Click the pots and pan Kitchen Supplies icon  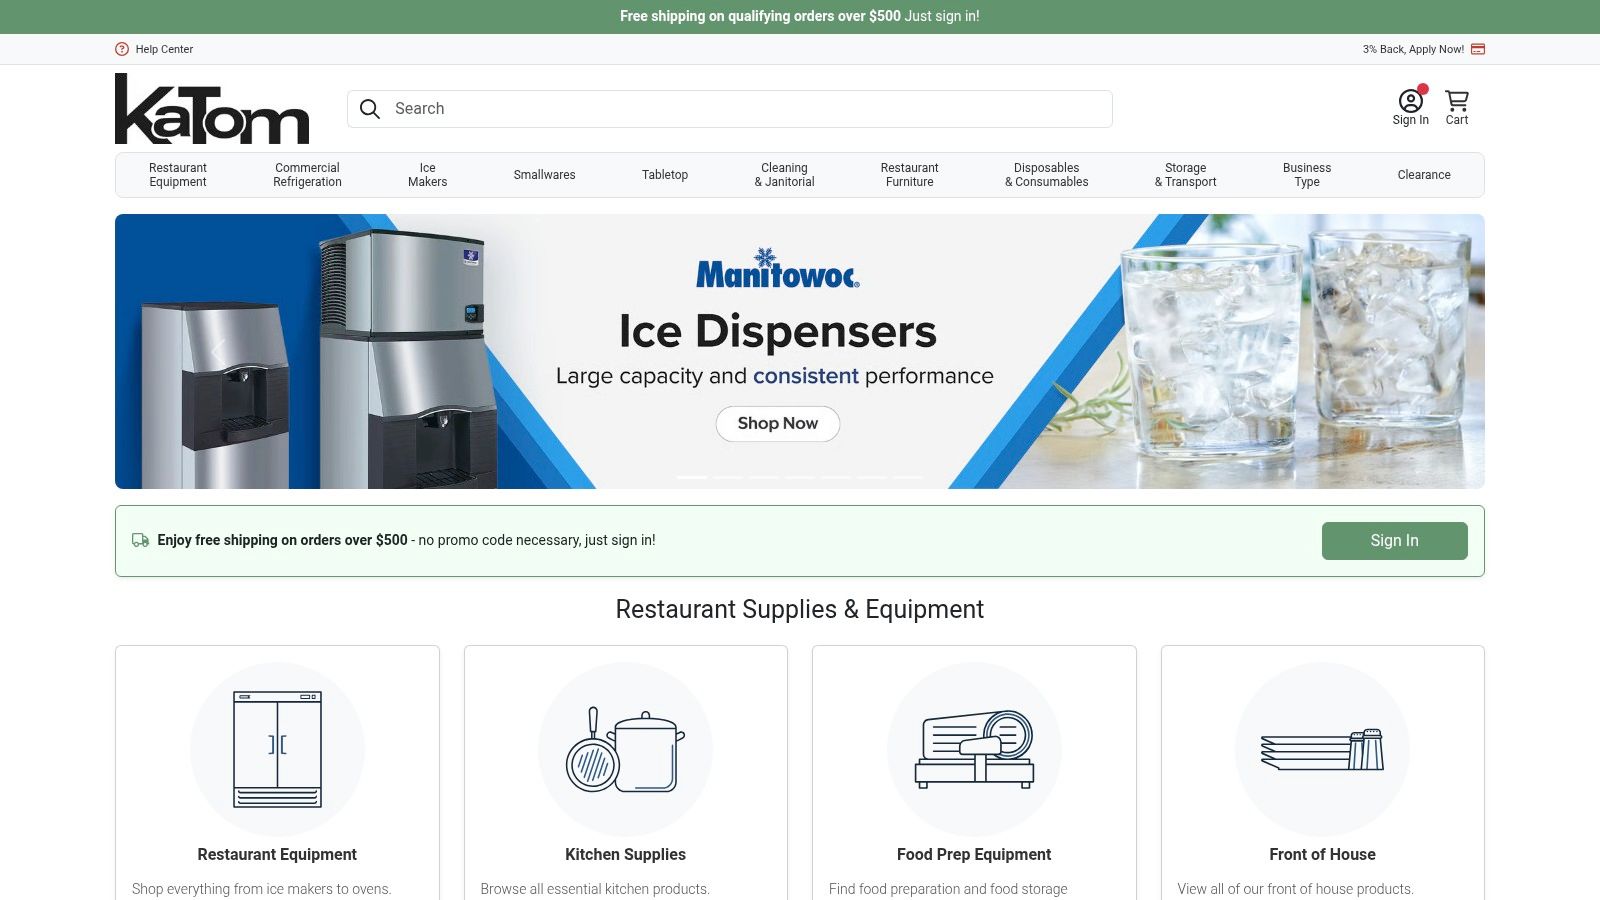coord(626,749)
